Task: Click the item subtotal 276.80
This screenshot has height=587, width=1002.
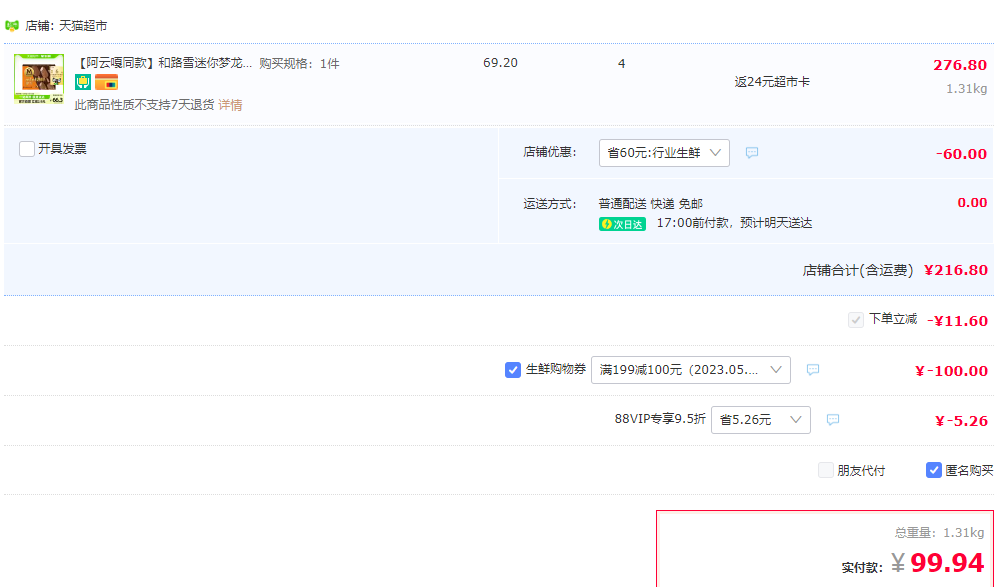Action: coord(960,65)
